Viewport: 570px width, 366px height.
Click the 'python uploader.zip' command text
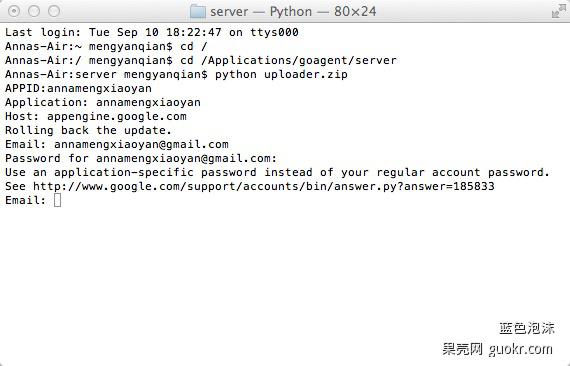point(281,75)
